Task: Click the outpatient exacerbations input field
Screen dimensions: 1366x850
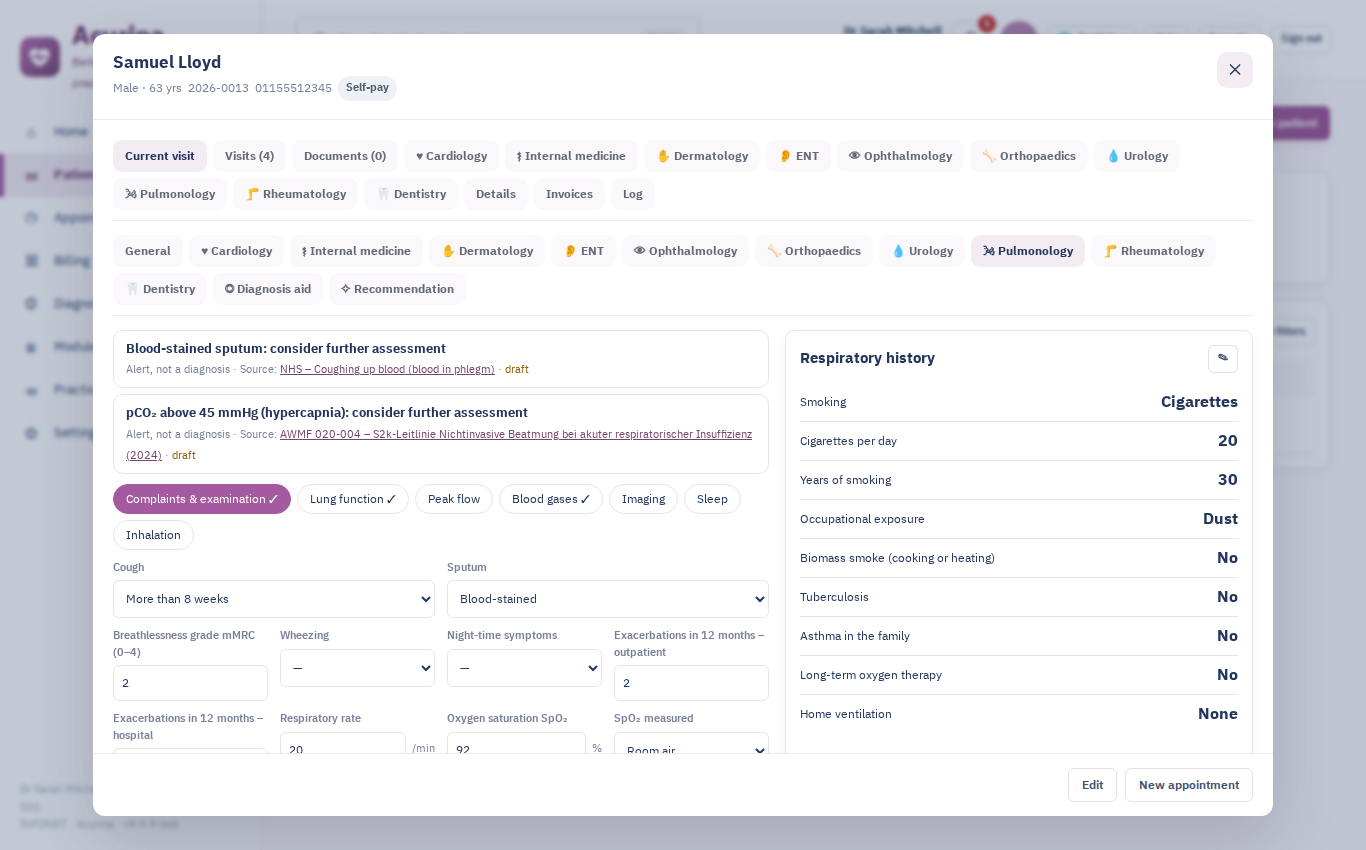Action: [691, 683]
